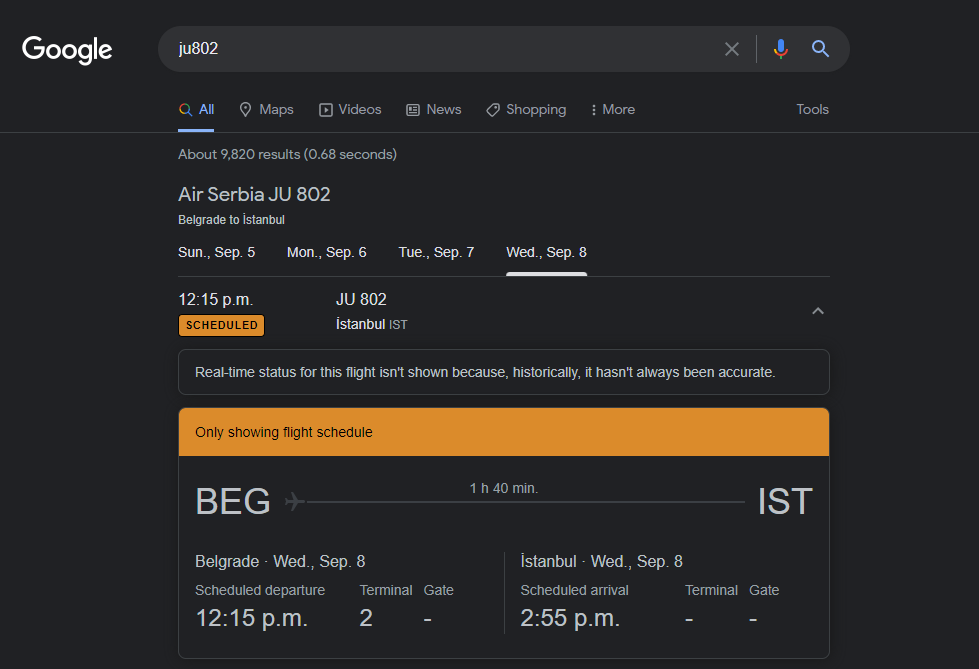Screen dimensions: 979x669
Task: Click the About 9,820 results text
Action: (x=287, y=154)
